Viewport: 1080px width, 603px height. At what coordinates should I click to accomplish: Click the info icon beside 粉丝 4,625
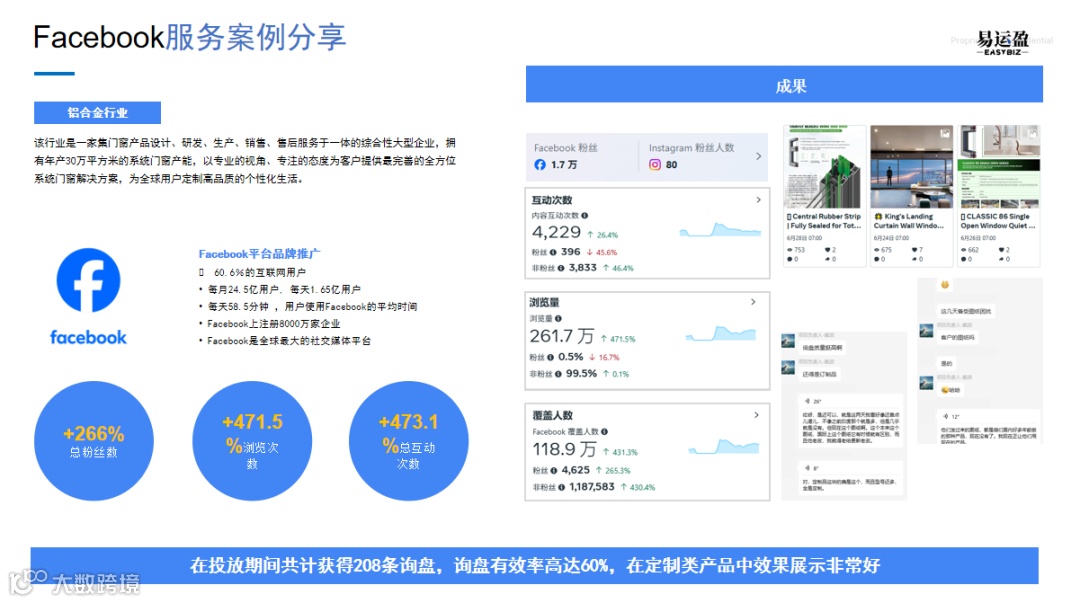tap(554, 471)
